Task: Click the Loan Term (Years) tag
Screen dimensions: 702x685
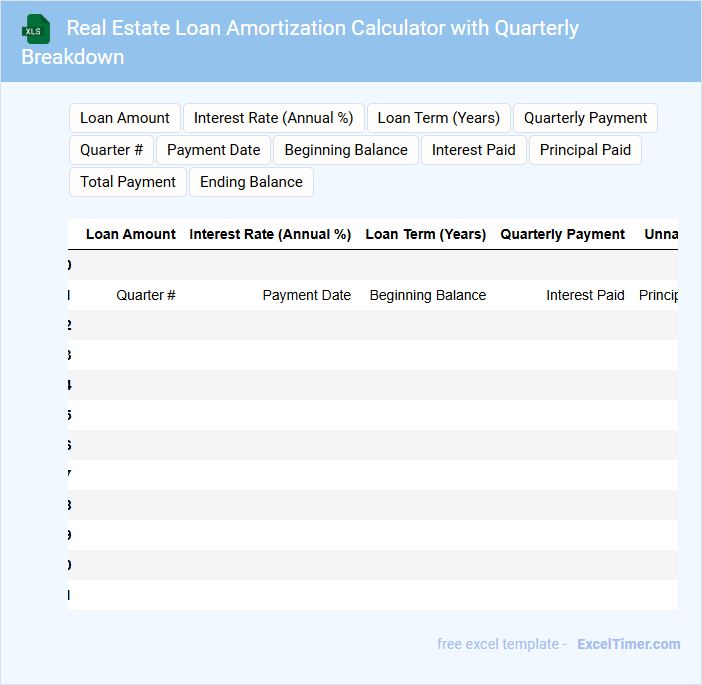Action: point(439,118)
